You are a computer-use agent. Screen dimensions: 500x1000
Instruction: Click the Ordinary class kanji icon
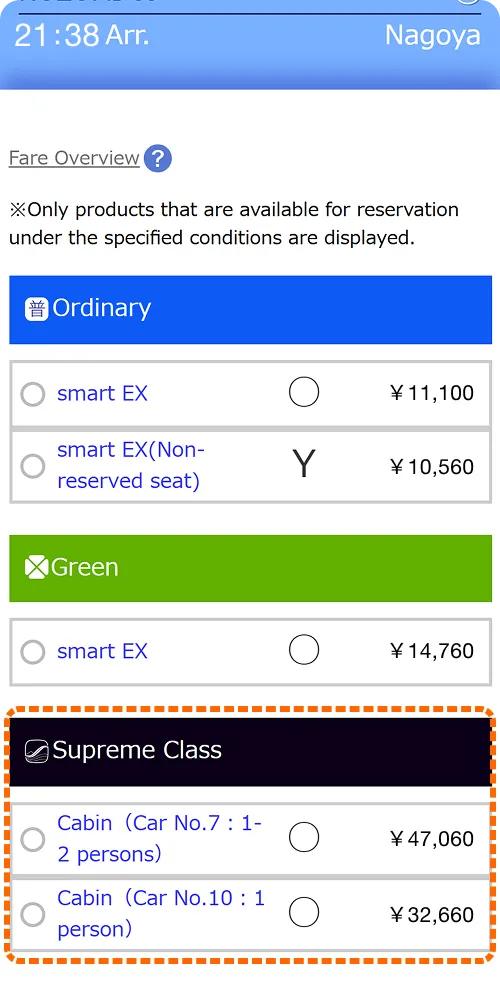(x=36, y=309)
